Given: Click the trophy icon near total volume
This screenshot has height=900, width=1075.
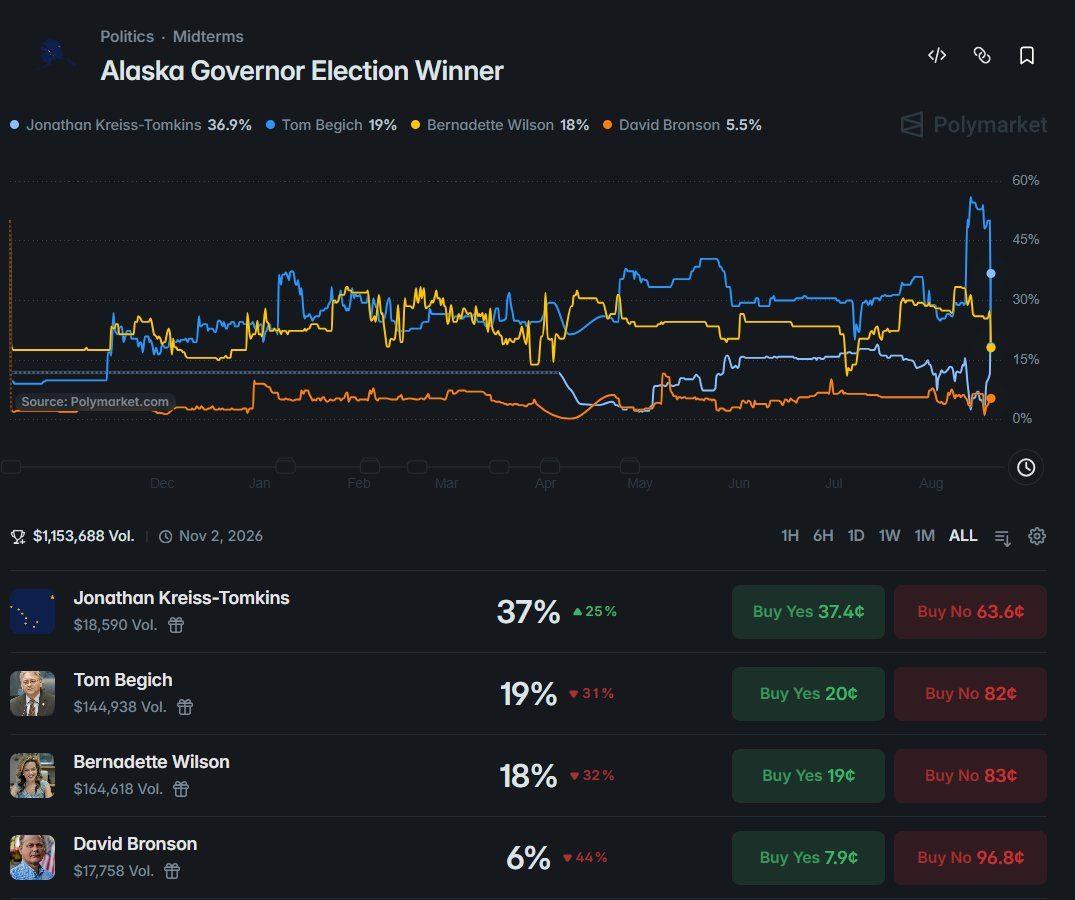Looking at the screenshot, I should [x=18, y=537].
